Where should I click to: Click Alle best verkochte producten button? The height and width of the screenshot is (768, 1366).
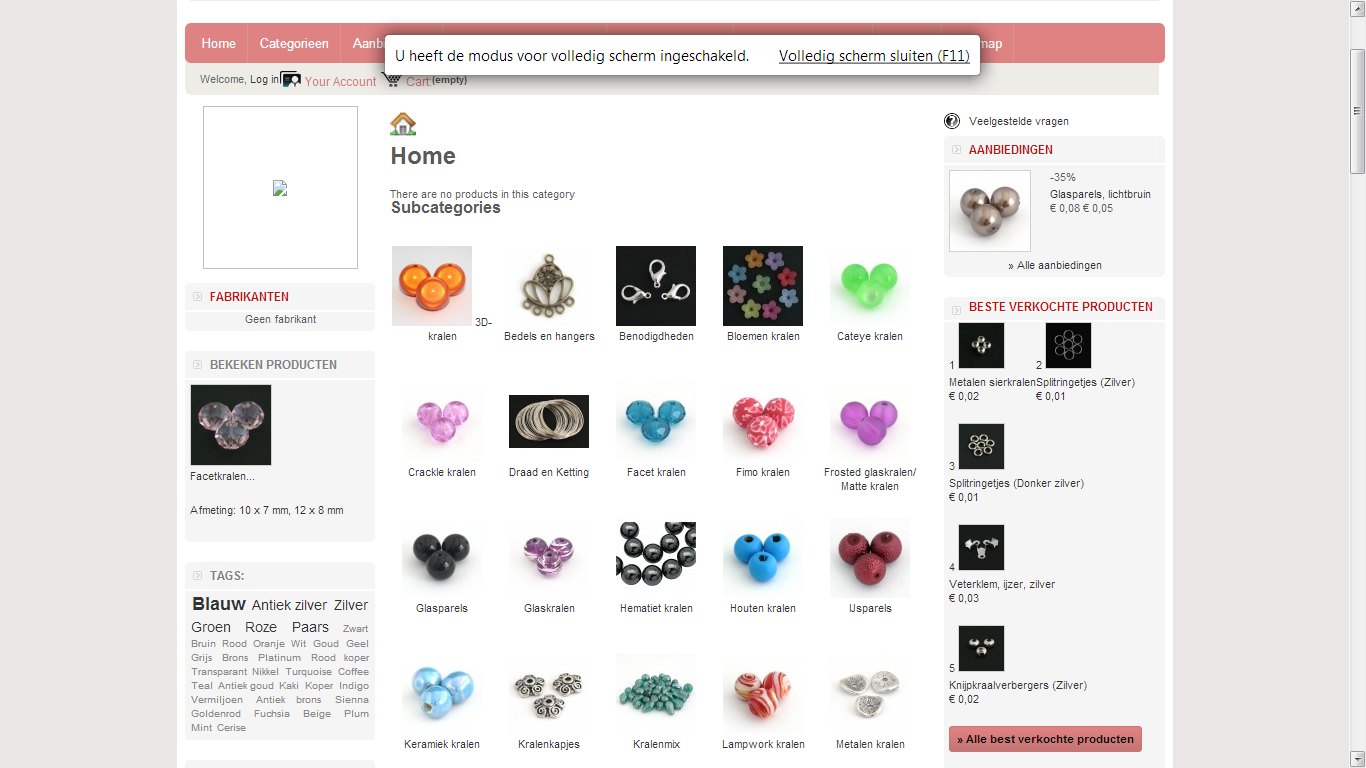pos(1045,739)
